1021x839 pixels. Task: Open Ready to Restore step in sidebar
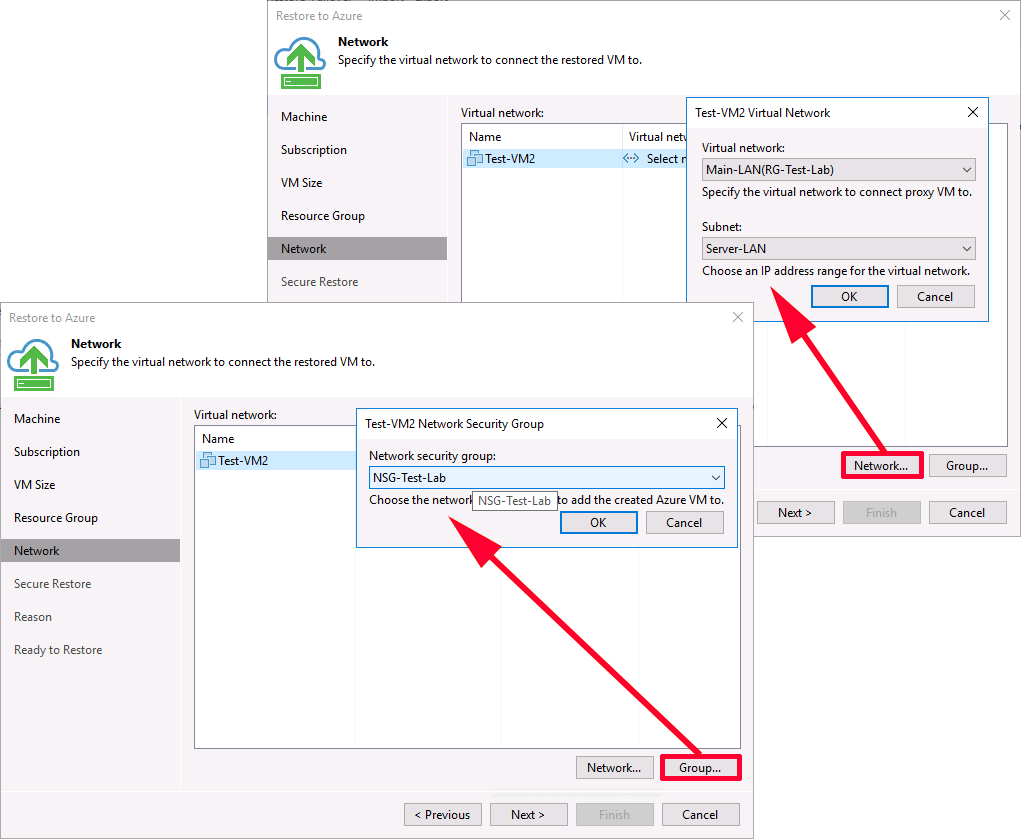click(x=58, y=650)
